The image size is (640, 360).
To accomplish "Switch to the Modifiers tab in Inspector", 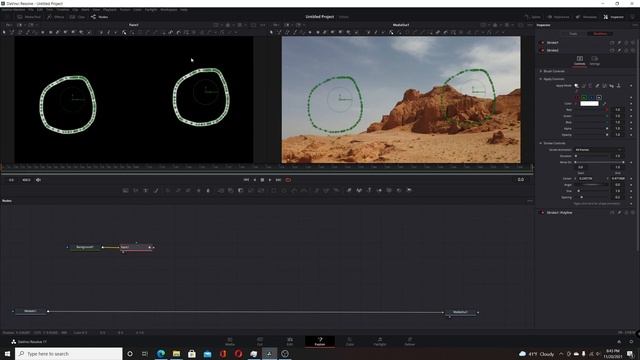I will click(x=600, y=34).
